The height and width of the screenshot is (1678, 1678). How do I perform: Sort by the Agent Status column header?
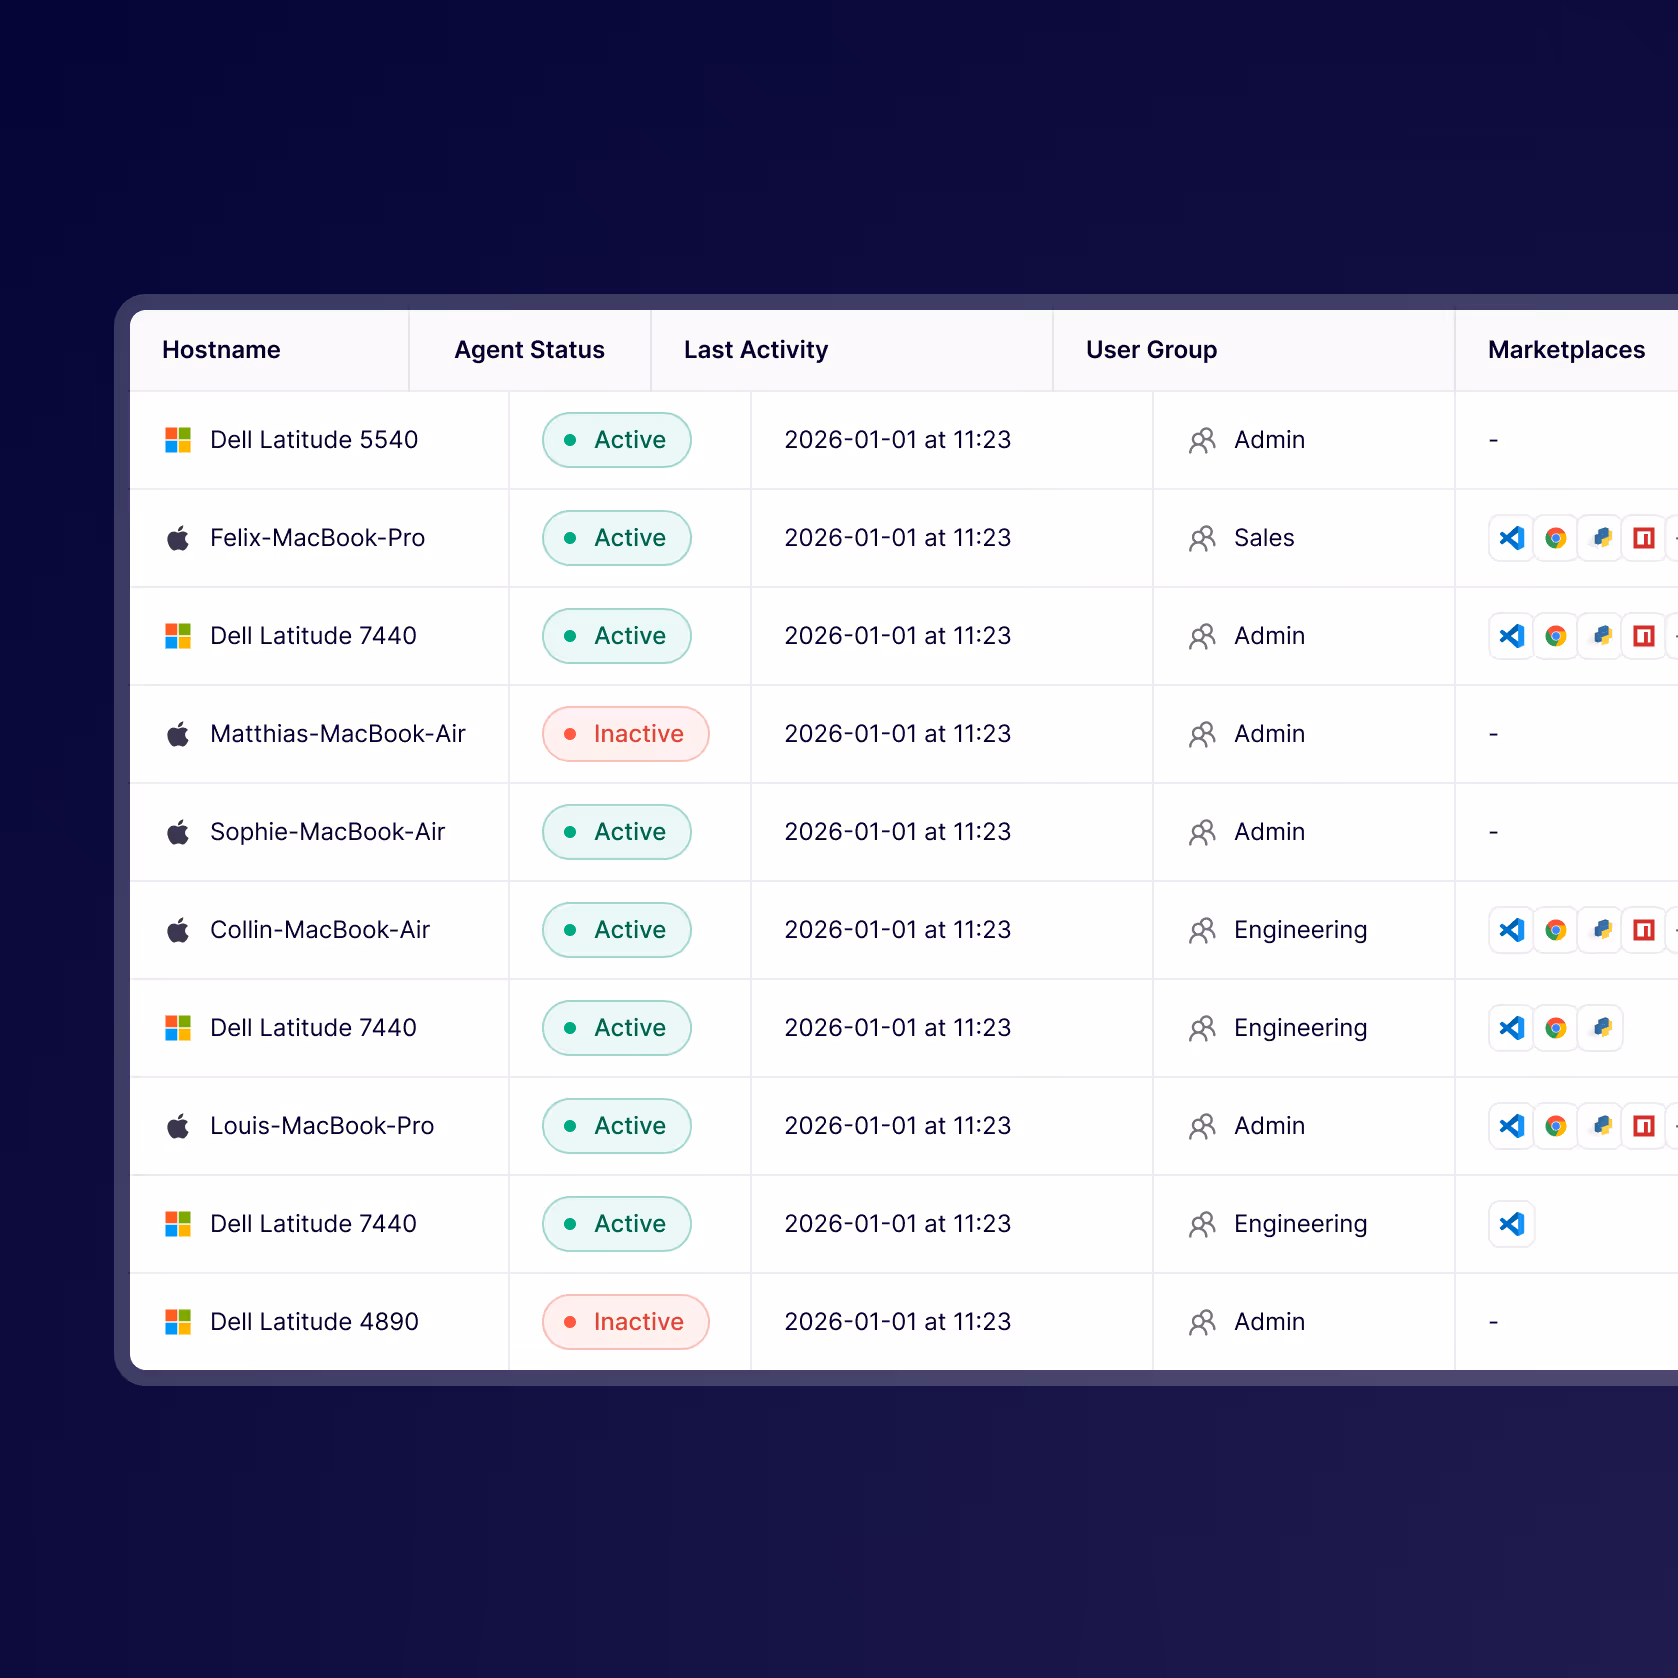pyautogui.click(x=529, y=350)
